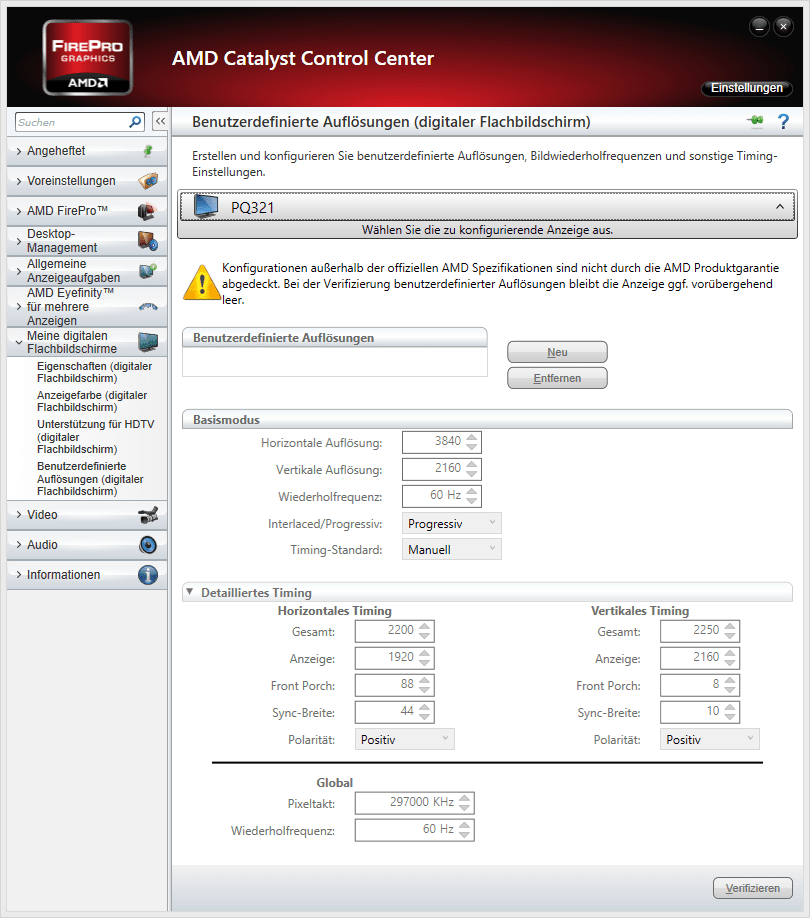Viewport: 810px width, 918px height.
Task: Click the vertical Sync-Breite stepper at 10
Action: 730,712
